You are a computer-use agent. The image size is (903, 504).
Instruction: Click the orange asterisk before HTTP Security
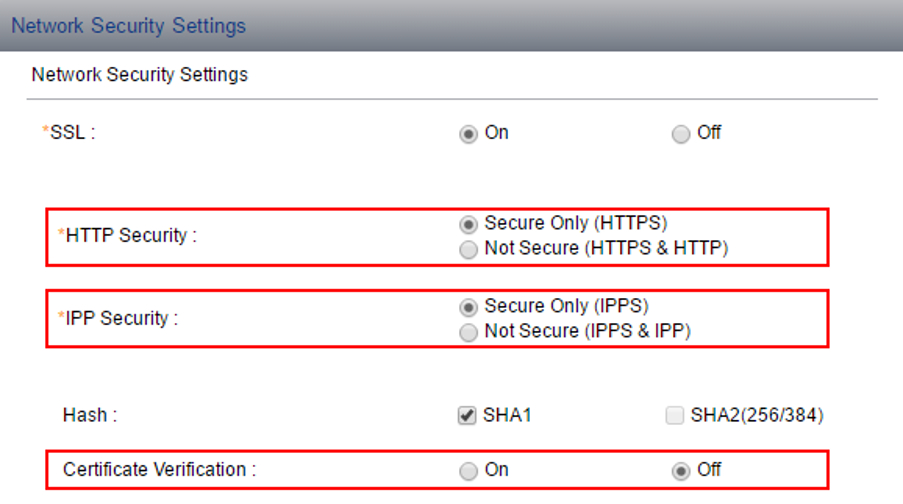(62, 234)
